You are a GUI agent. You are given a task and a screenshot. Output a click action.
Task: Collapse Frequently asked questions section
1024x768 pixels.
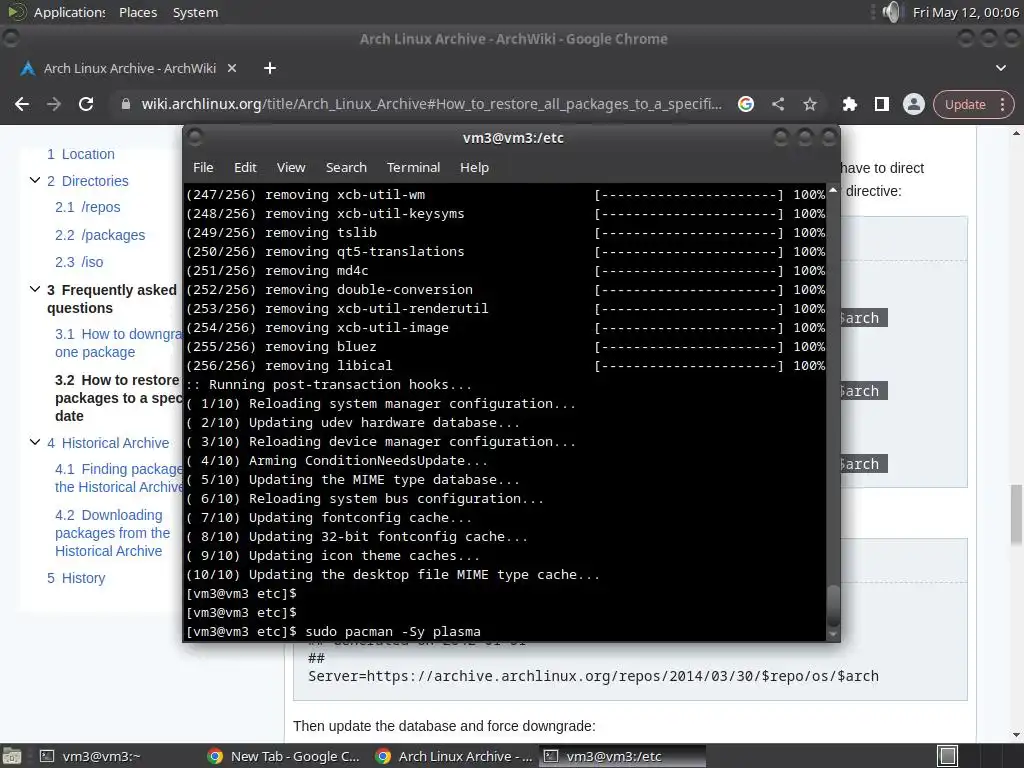coord(35,289)
